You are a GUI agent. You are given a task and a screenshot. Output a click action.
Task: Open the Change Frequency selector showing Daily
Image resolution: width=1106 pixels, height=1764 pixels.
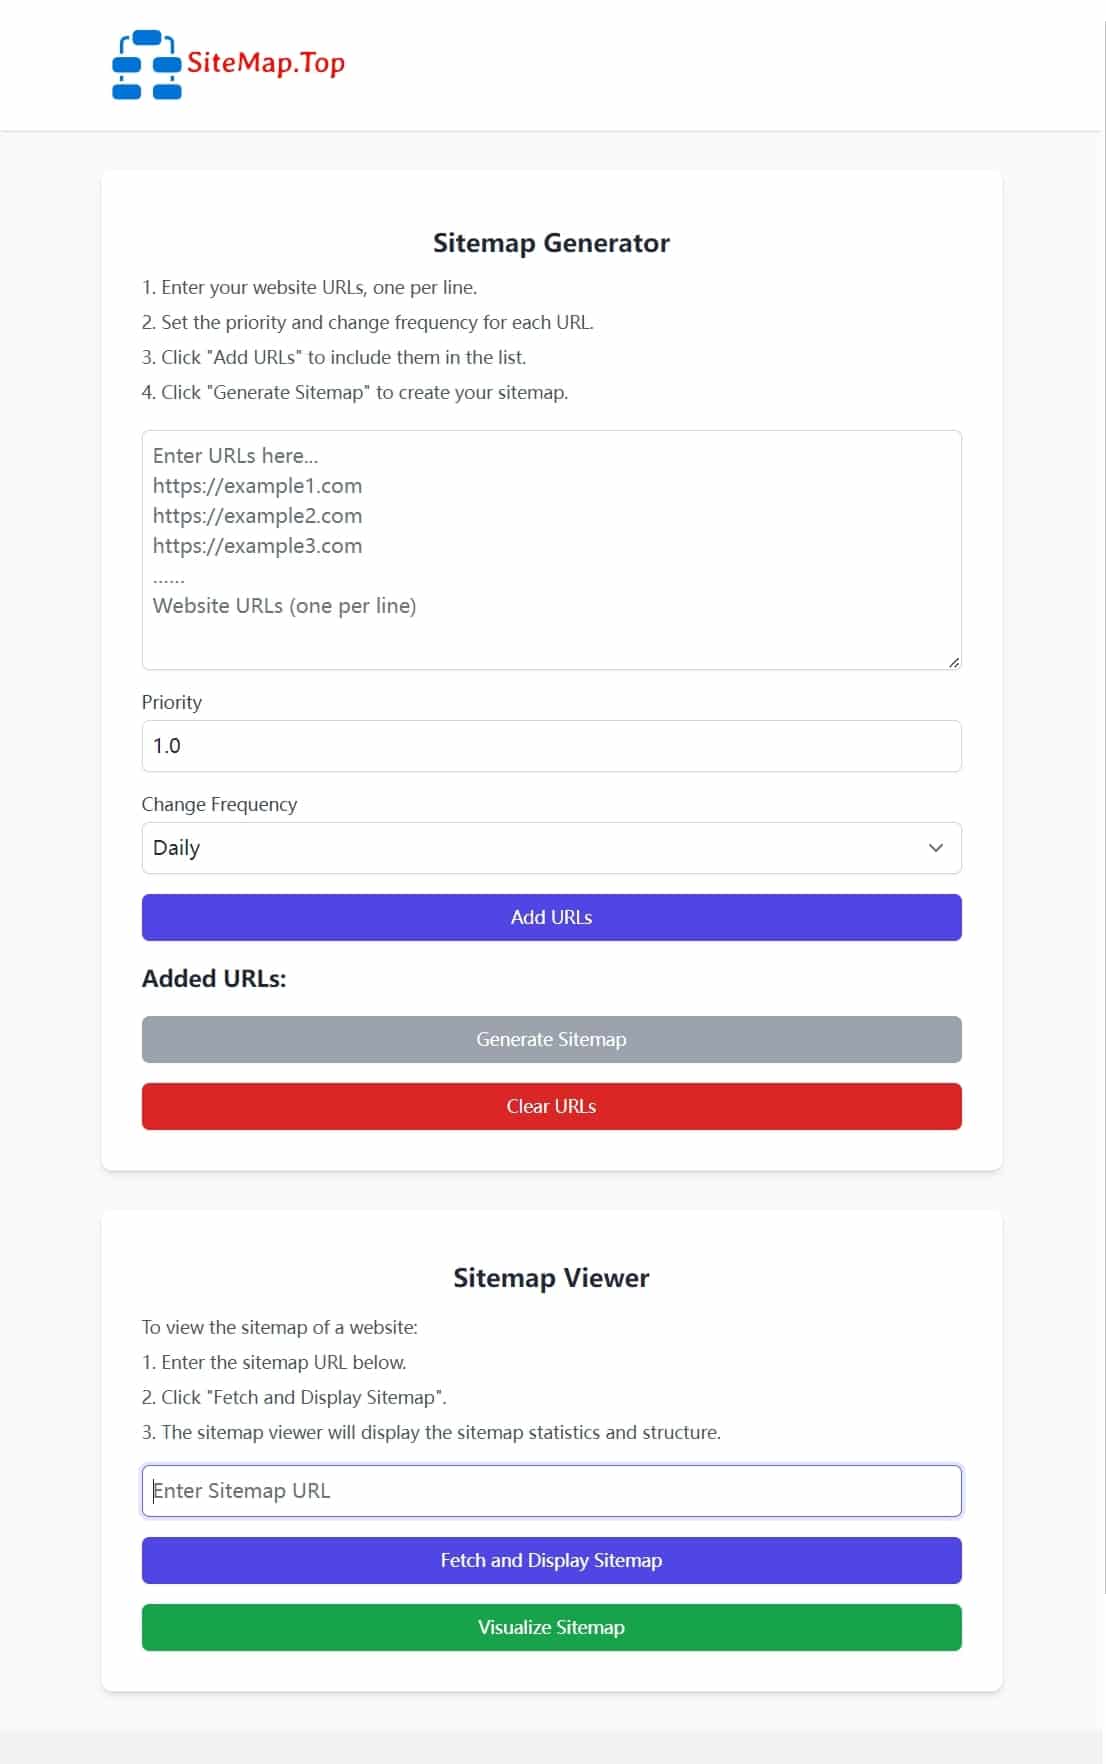pyautogui.click(x=551, y=847)
